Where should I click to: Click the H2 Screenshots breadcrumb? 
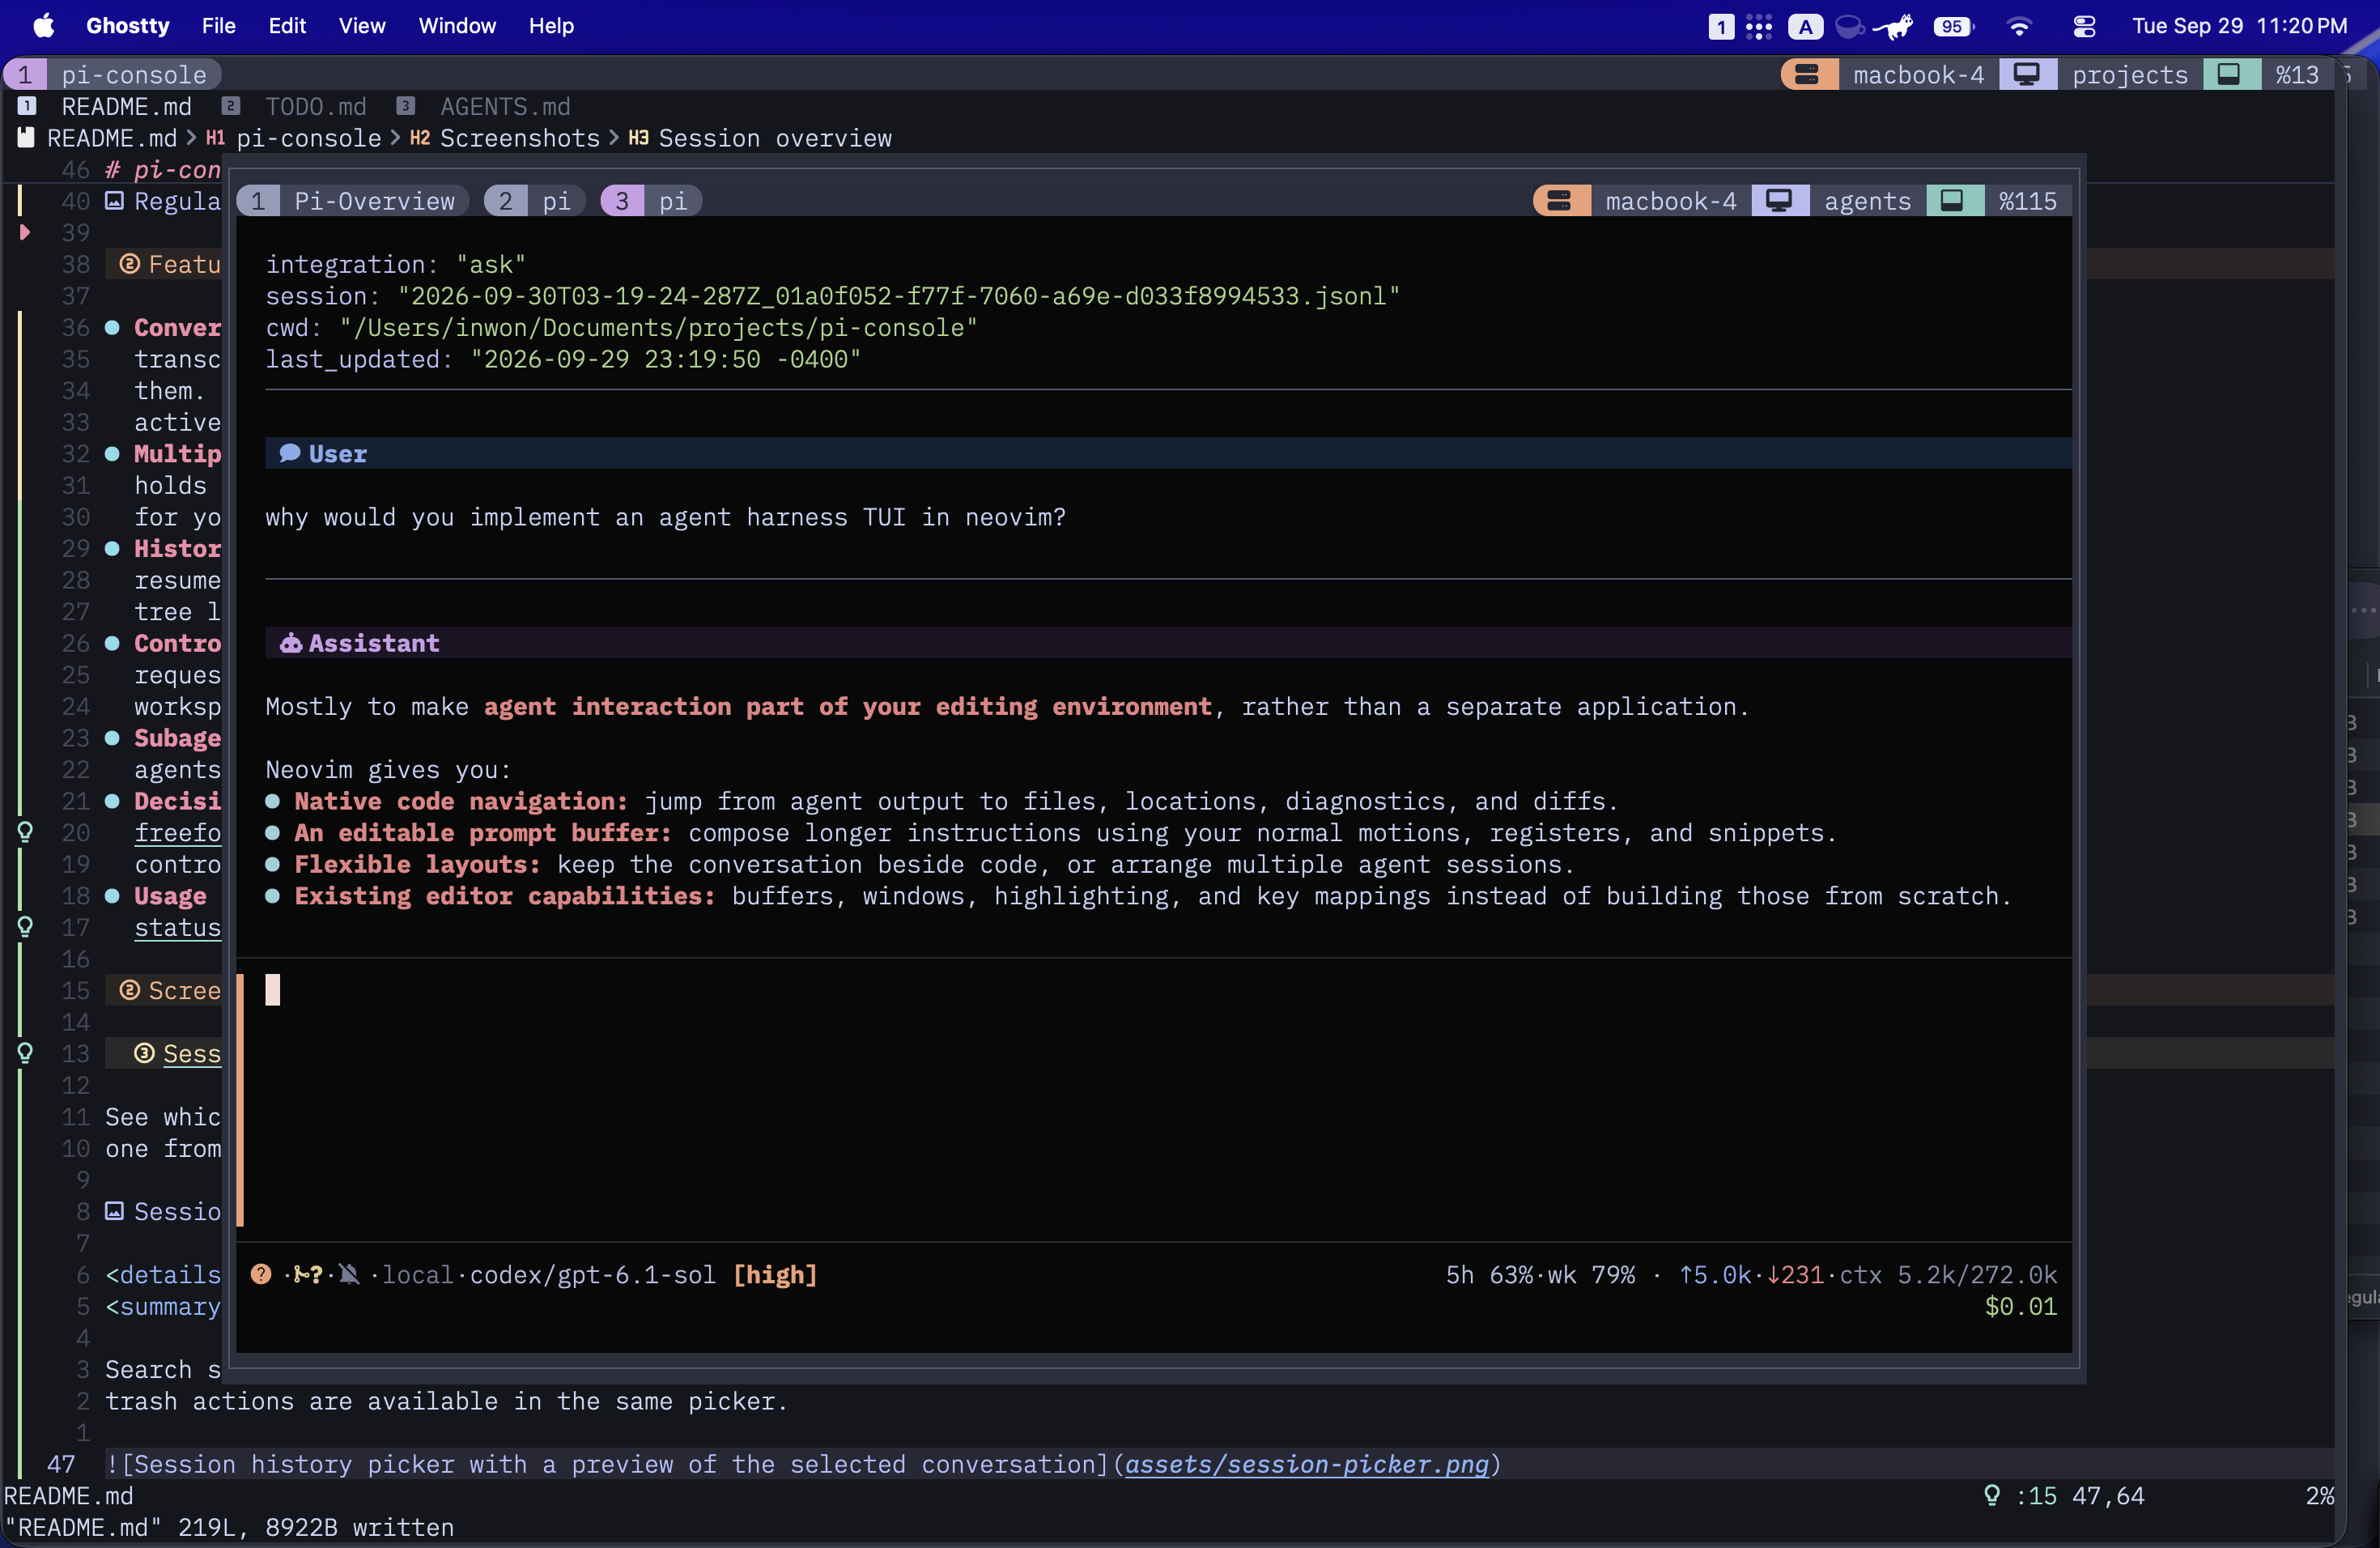point(505,138)
